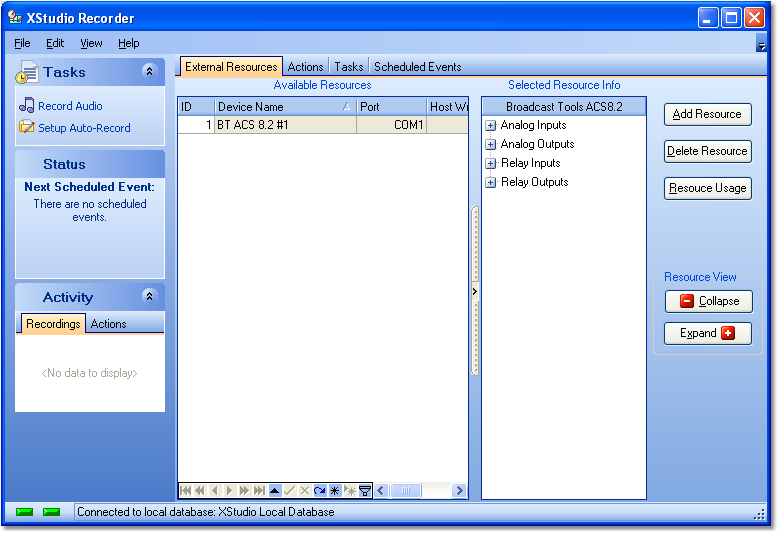Click the Tasks panel clock-document icon
This screenshot has height=533, width=778.
pyautogui.click(x=27, y=72)
